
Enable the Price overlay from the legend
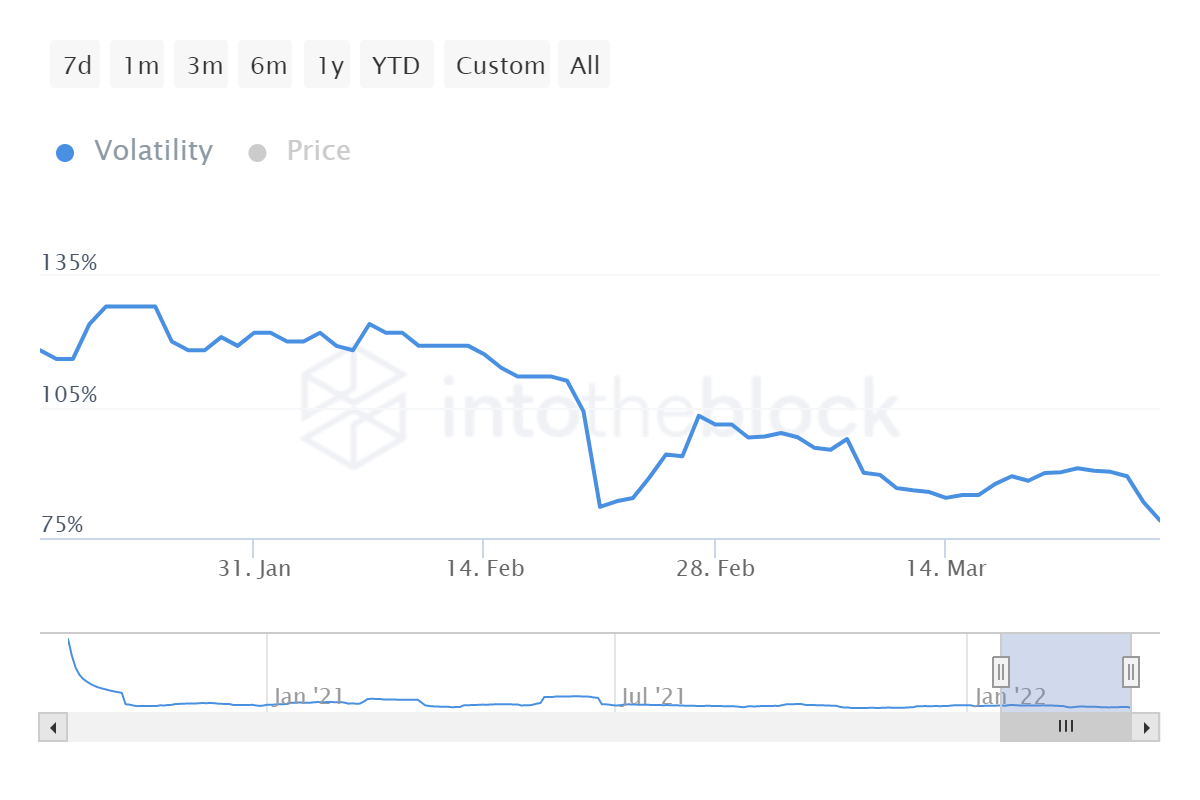click(318, 151)
